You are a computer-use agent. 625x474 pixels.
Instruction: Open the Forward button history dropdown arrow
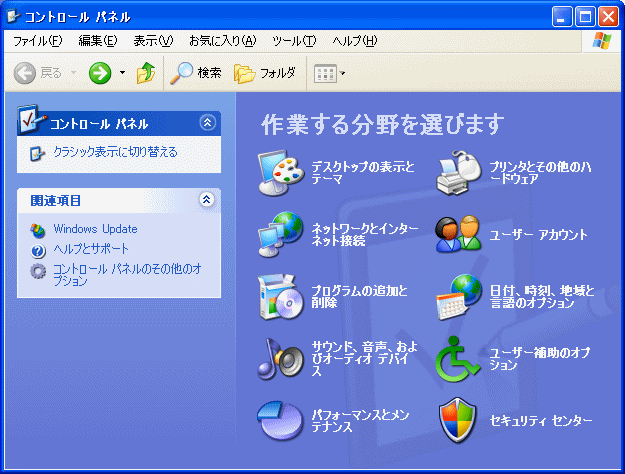pos(122,73)
